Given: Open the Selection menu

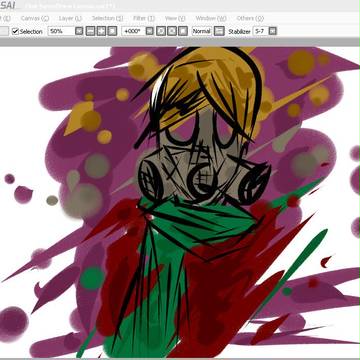Looking at the screenshot, I should [107, 18].
